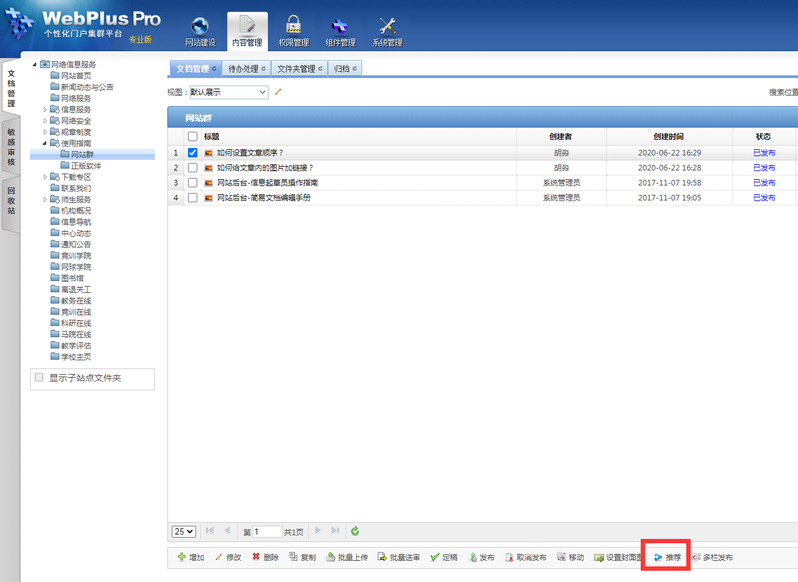The width and height of the screenshot is (798, 582).
Task: Switch to the 待办处理 tab
Action: (243, 69)
